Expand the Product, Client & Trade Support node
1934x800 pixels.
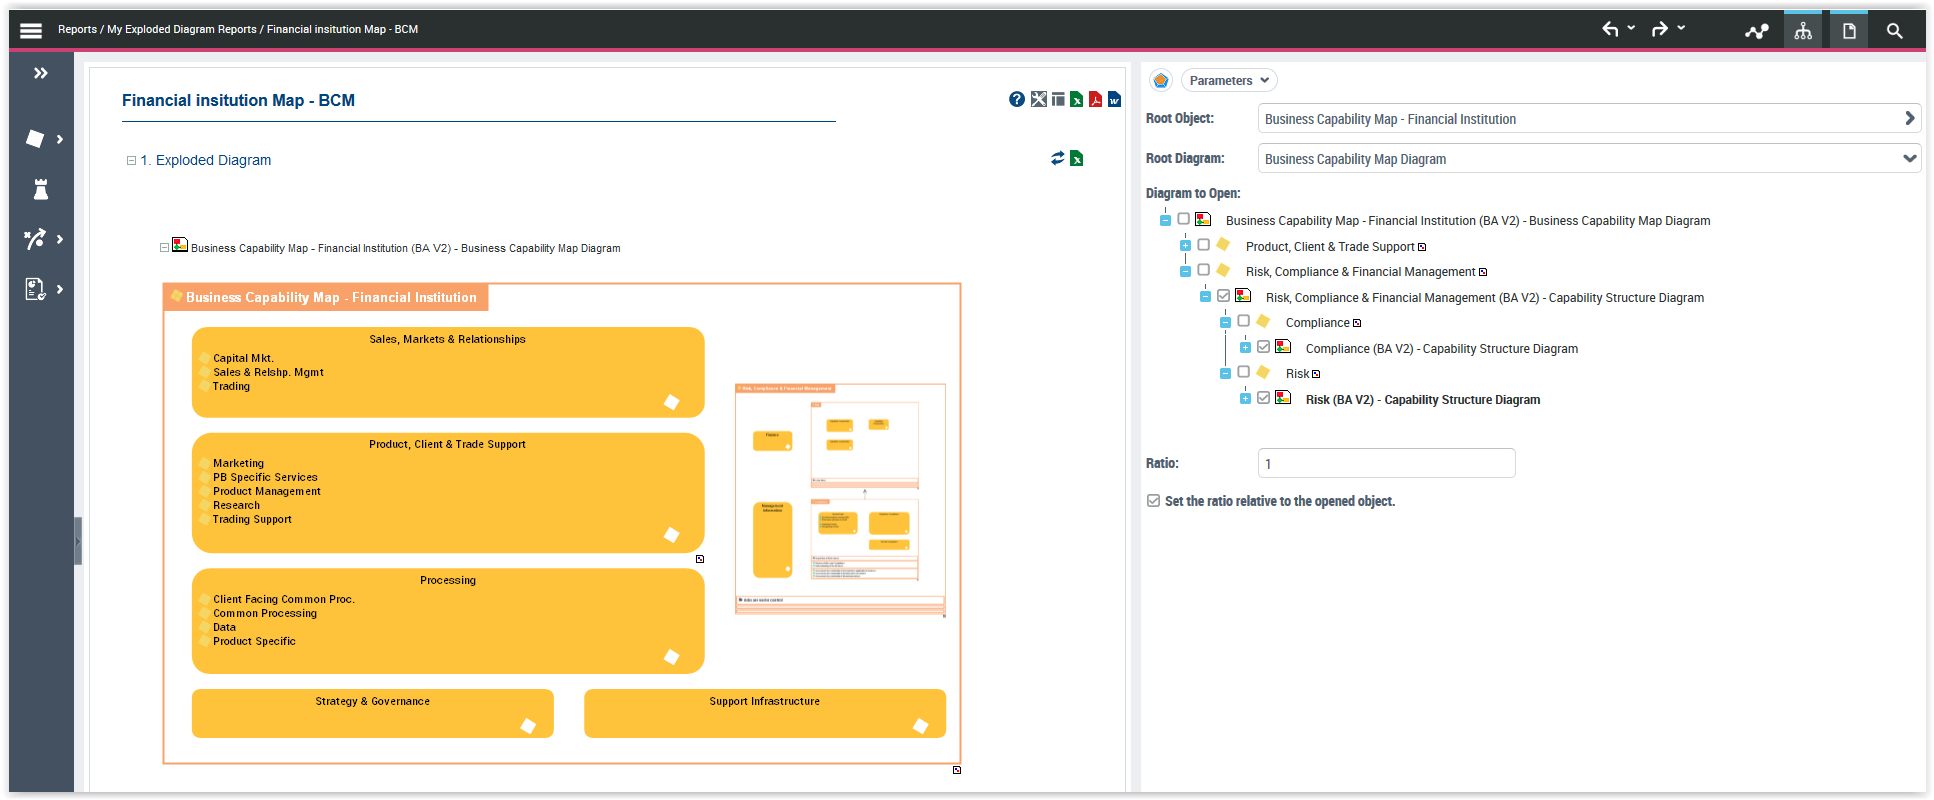point(1185,246)
